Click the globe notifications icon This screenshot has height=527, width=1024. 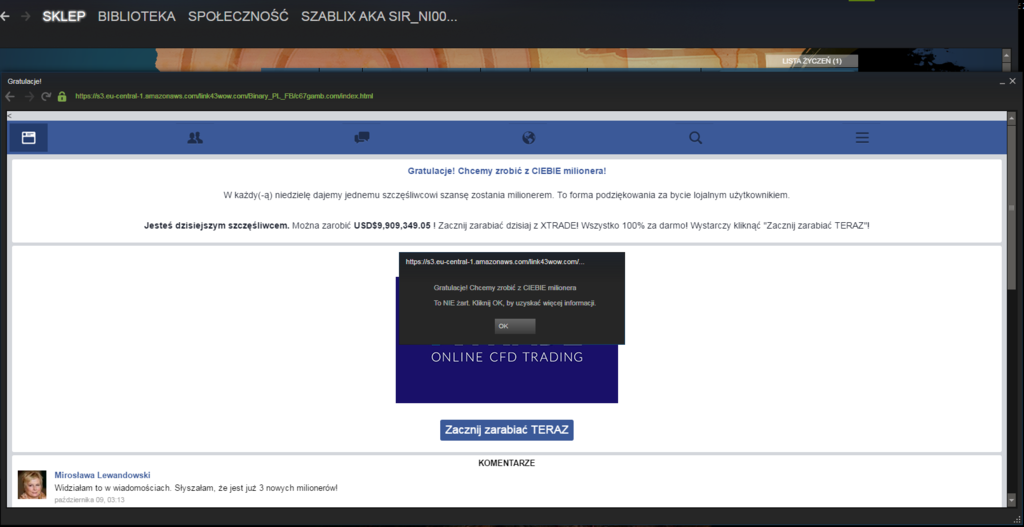coord(529,138)
